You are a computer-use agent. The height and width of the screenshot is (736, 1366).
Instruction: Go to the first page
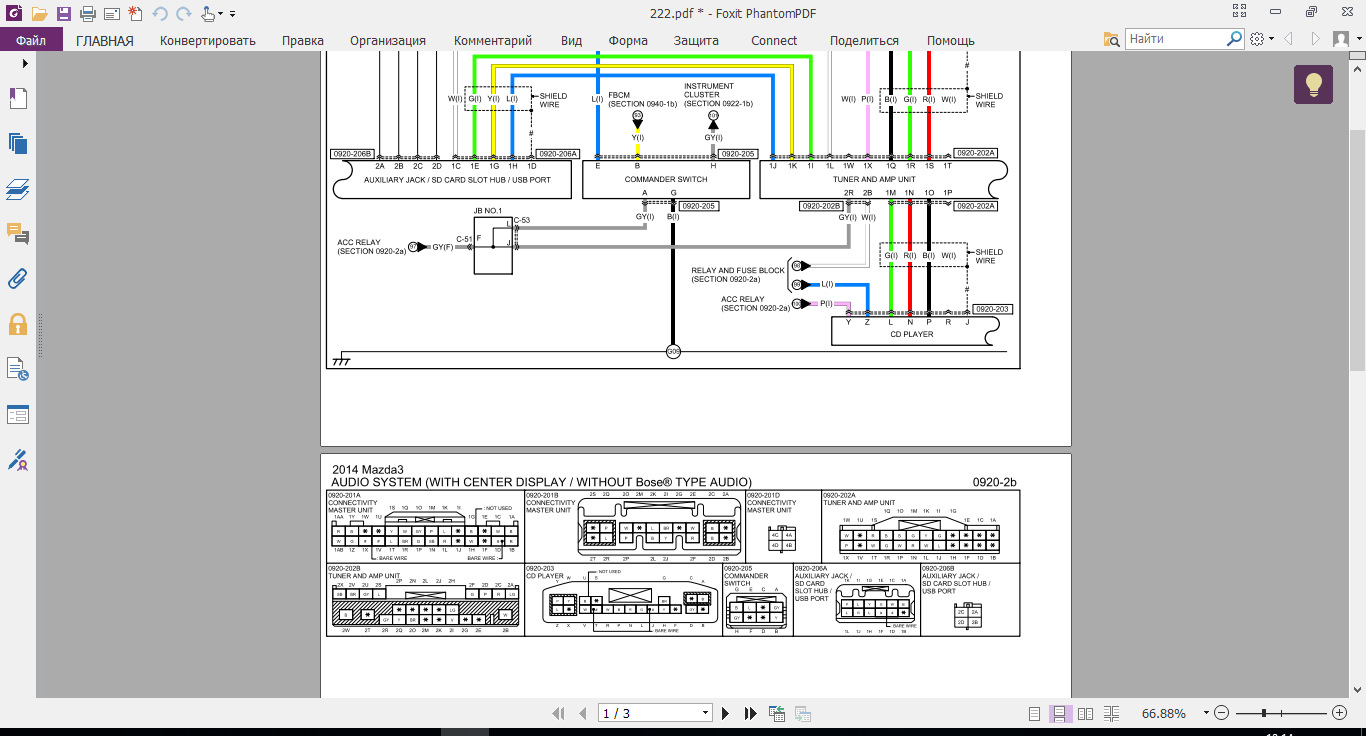point(560,713)
